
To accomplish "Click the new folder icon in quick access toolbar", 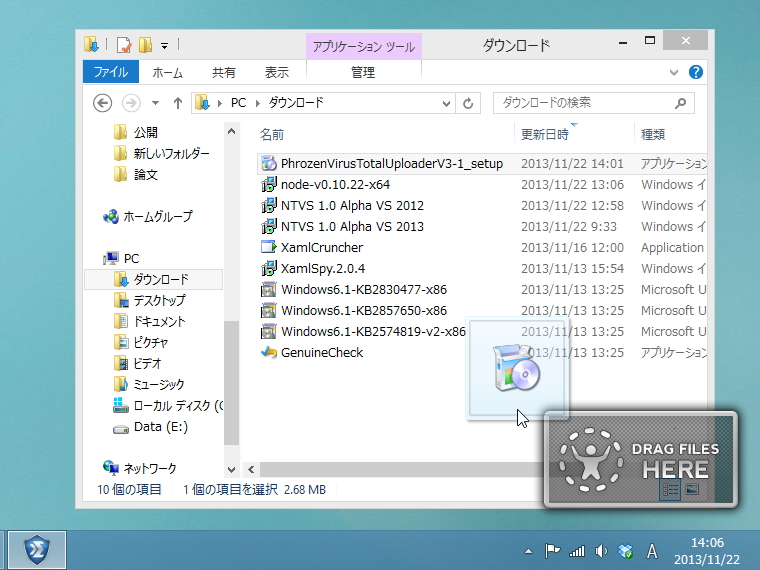I will click(x=145, y=45).
